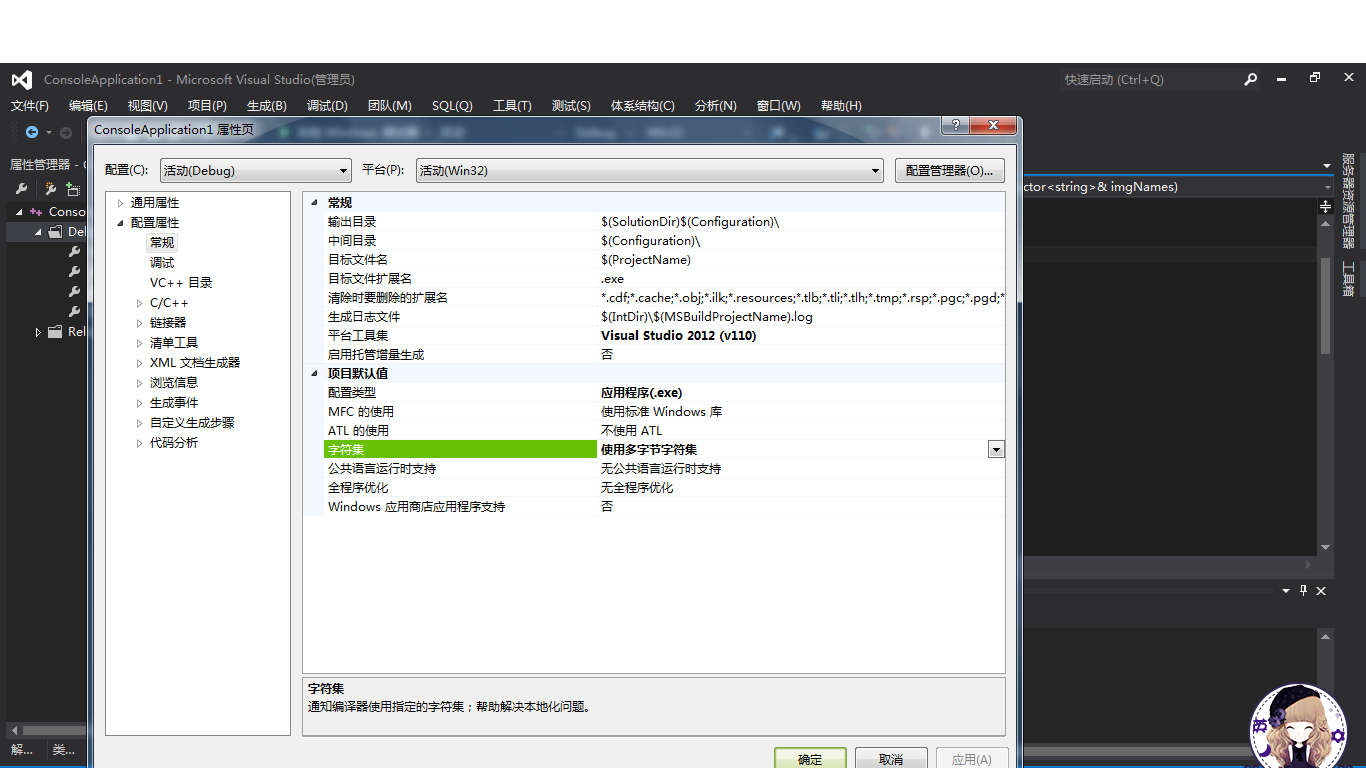Open the 编辑(E) menu

pyautogui.click(x=88, y=106)
